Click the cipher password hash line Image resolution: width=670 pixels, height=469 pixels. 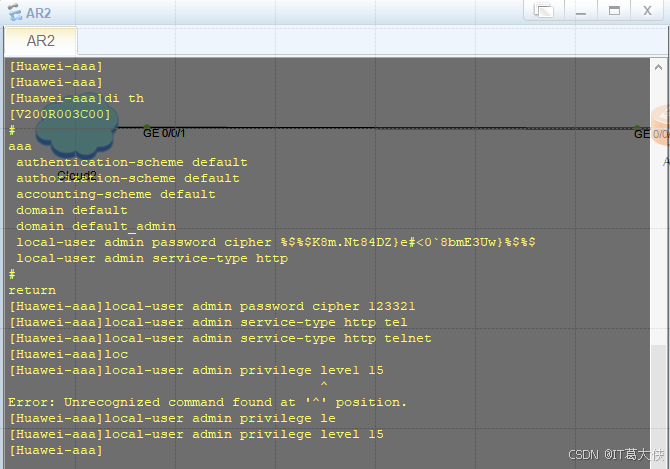pos(276,242)
